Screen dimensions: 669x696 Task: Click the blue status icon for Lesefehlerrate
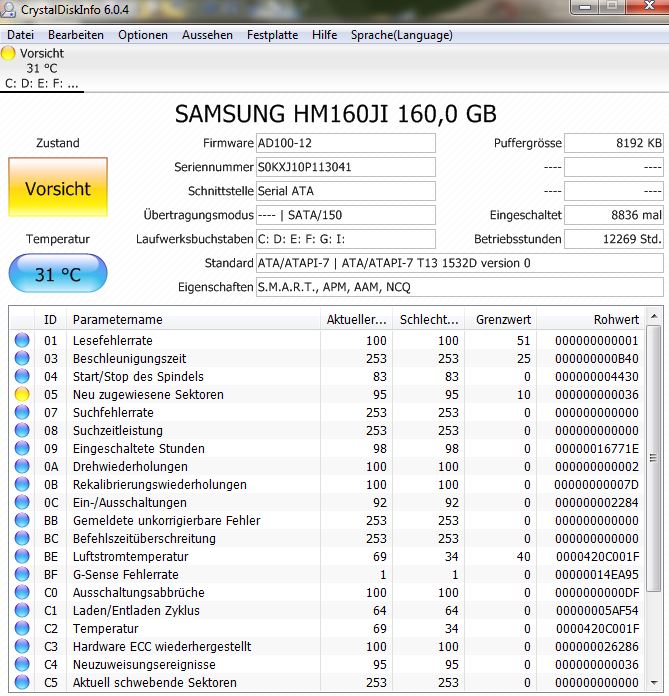pos(22,340)
